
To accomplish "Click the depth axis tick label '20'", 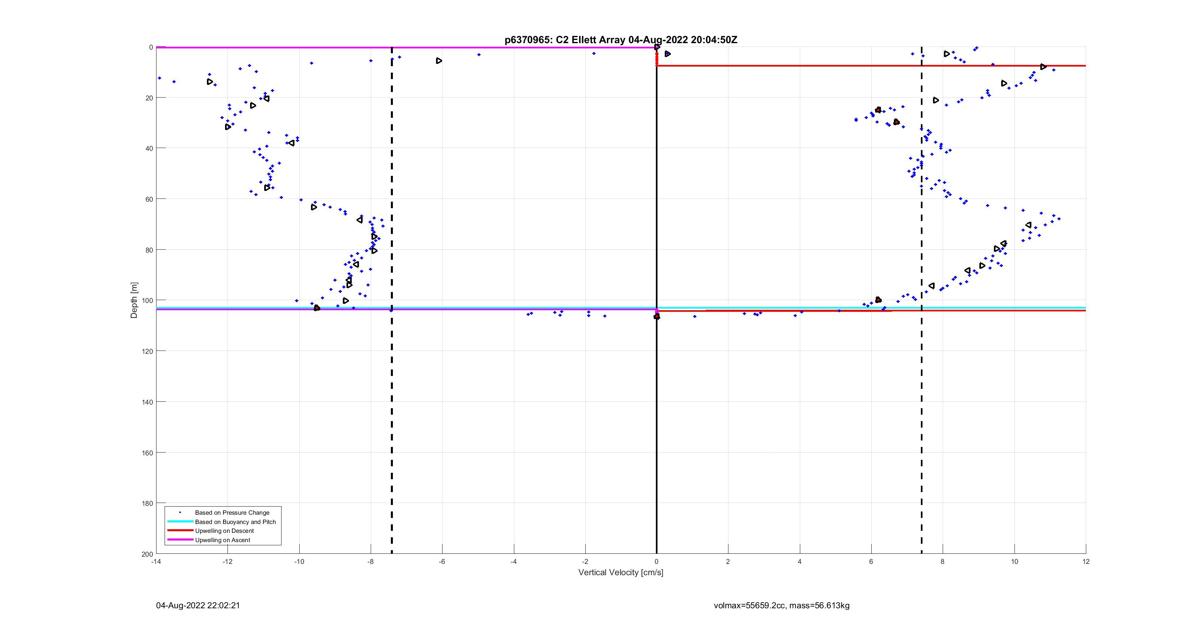I will click(148, 98).
